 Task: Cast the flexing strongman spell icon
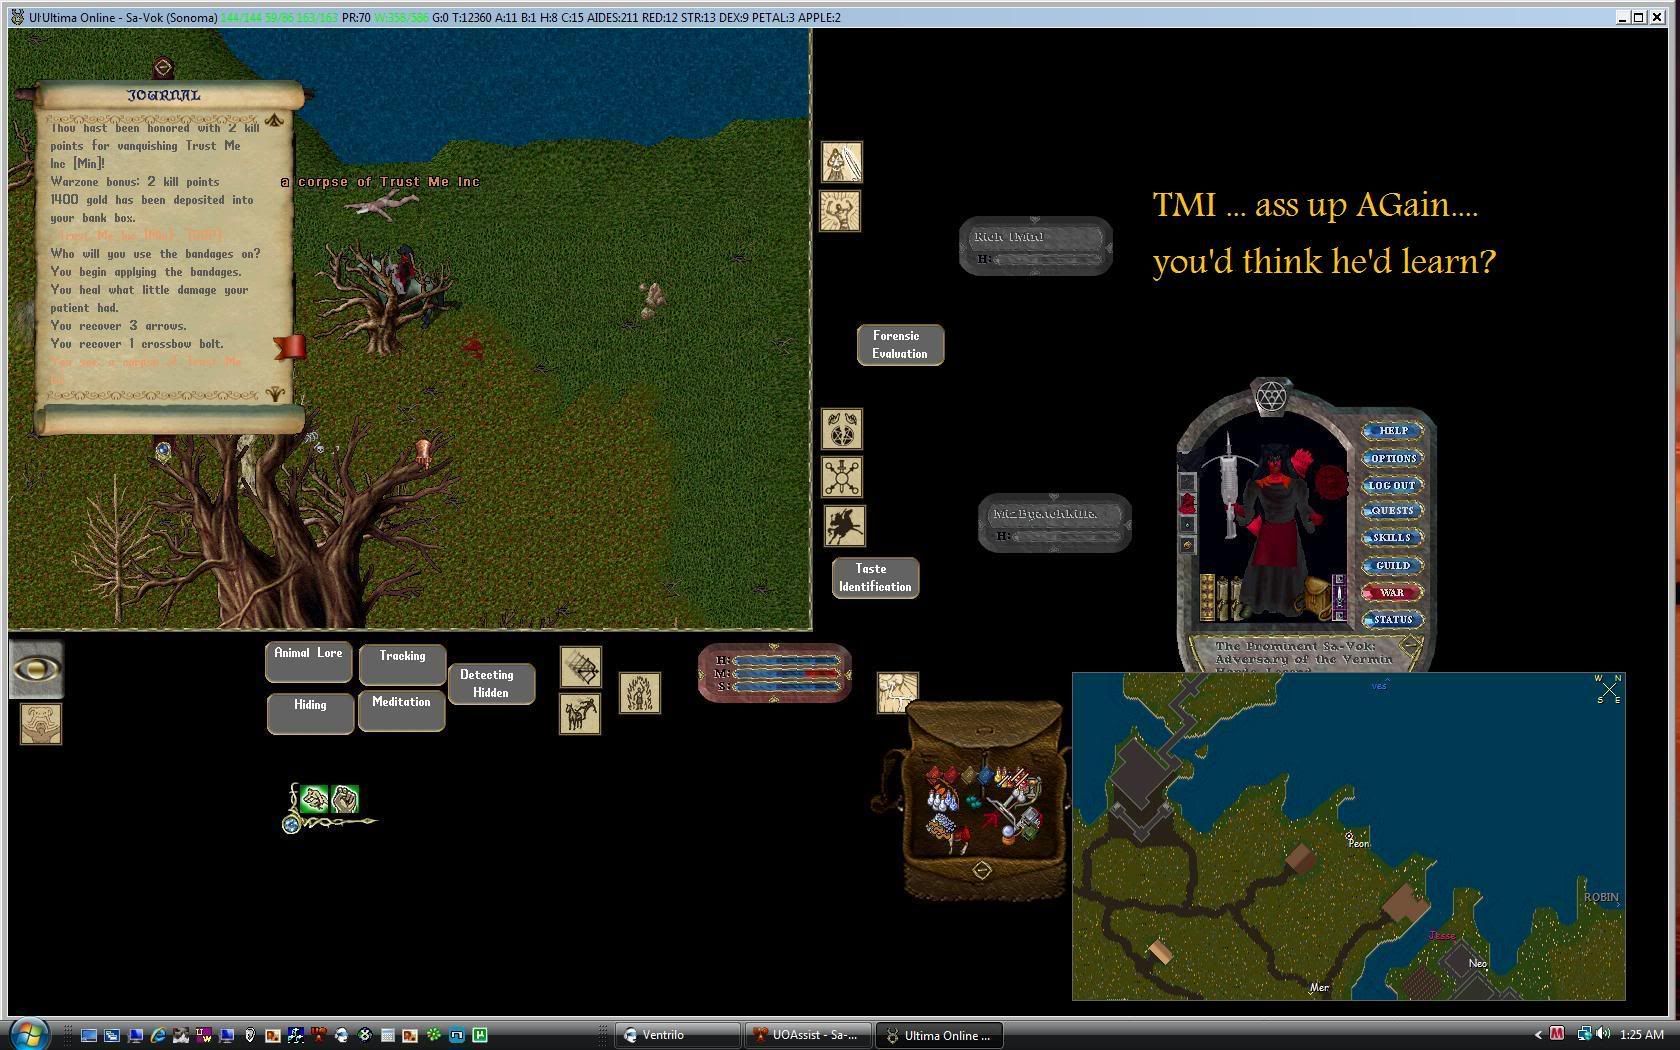click(840, 211)
